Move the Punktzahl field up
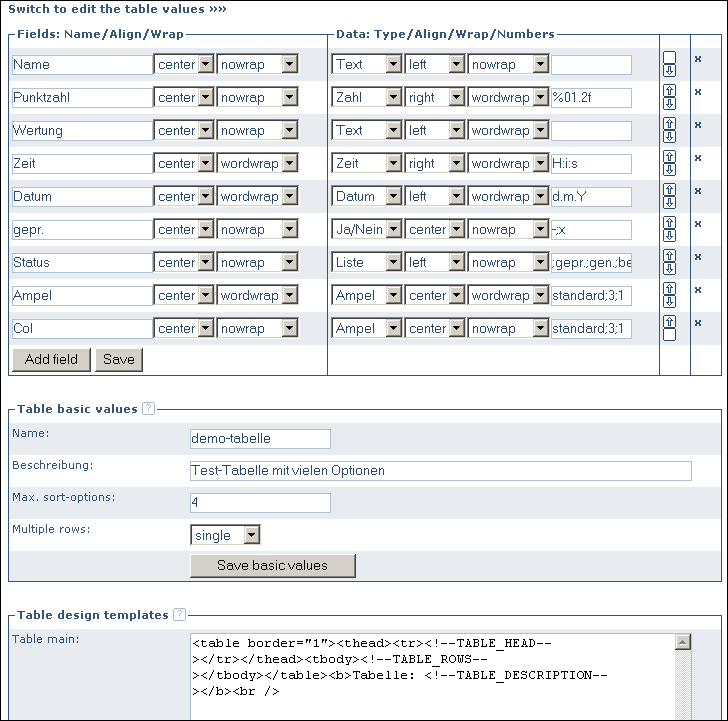Viewport: 728px width, 721px height. 669,91
